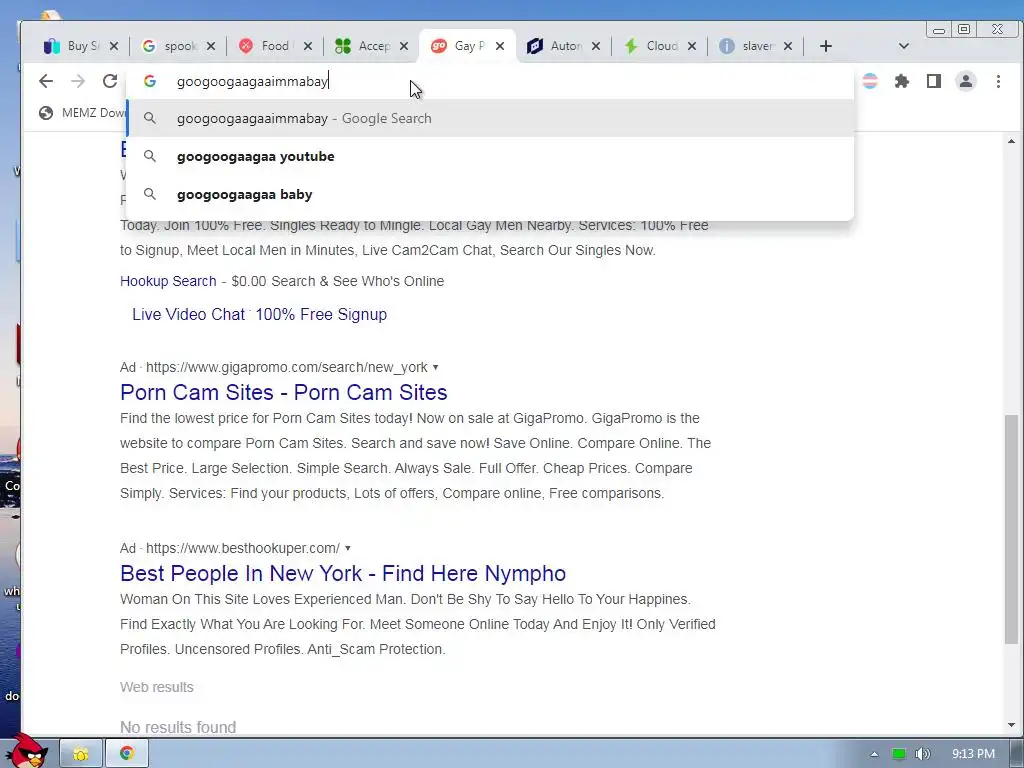Click the 'Web results' text
The width and height of the screenshot is (1024, 768).
coord(157,687)
